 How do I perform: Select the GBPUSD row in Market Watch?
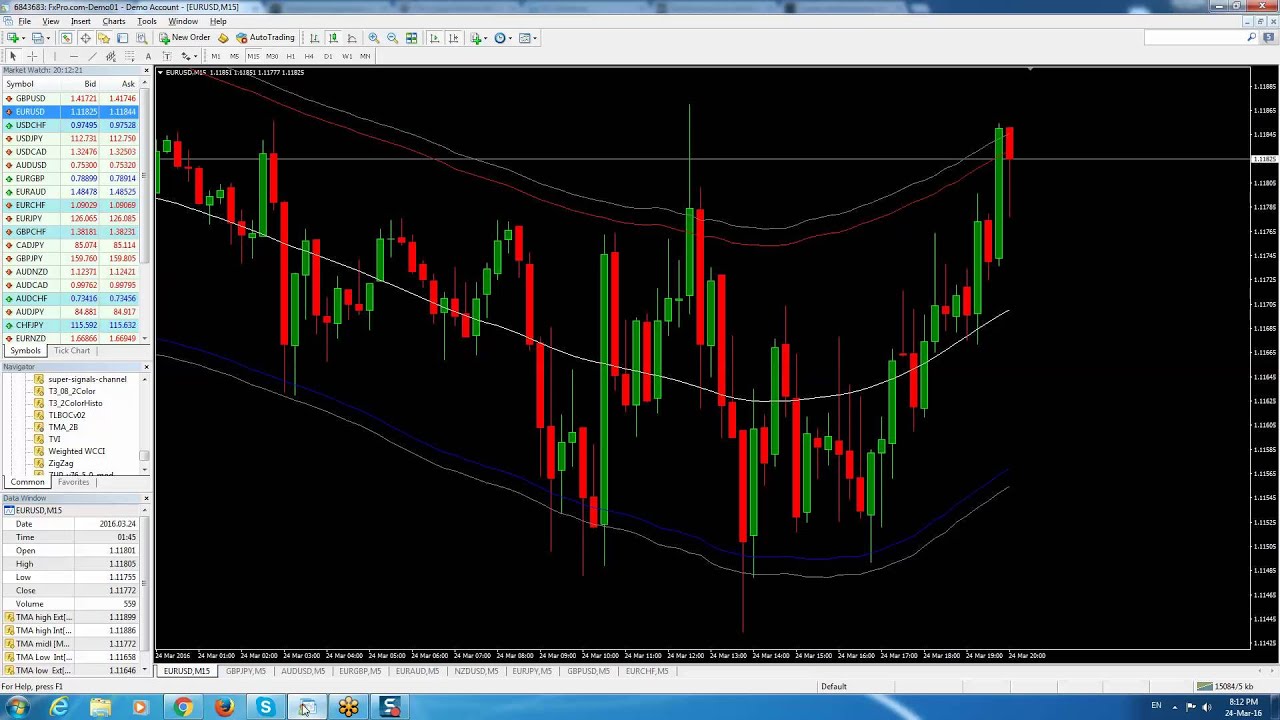coord(72,98)
